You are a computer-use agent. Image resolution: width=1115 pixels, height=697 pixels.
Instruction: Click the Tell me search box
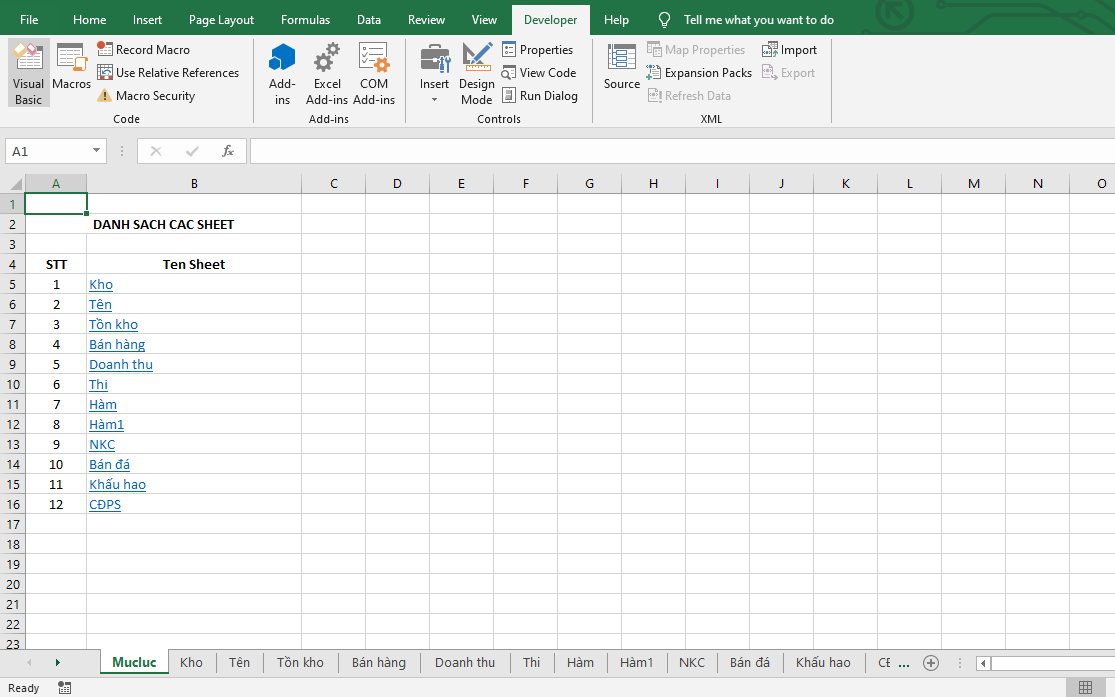pyautogui.click(x=758, y=20)
